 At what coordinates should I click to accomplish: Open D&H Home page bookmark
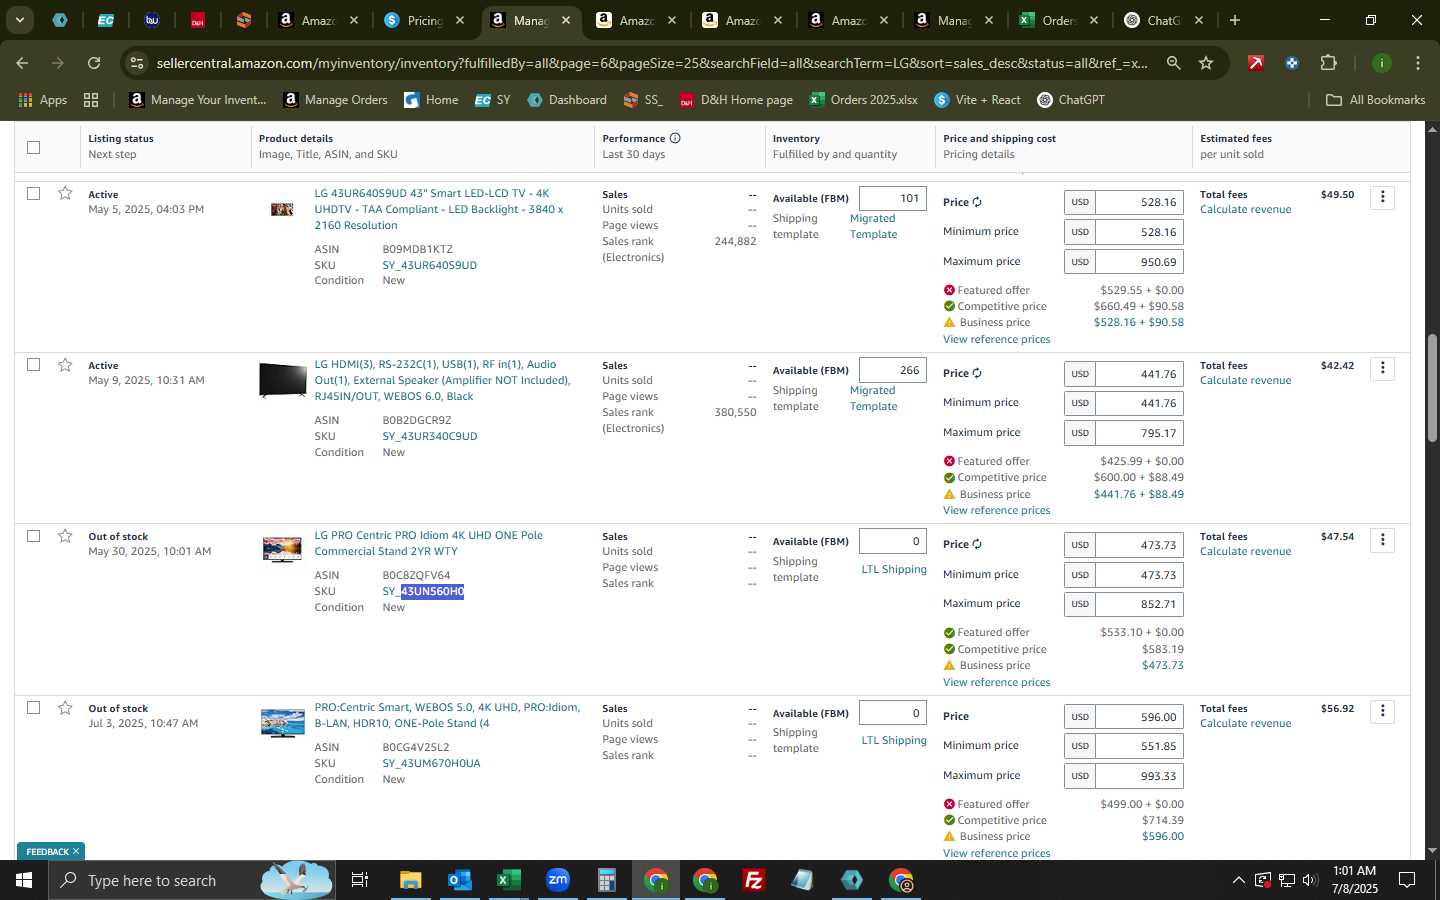(x=736, y=99)
